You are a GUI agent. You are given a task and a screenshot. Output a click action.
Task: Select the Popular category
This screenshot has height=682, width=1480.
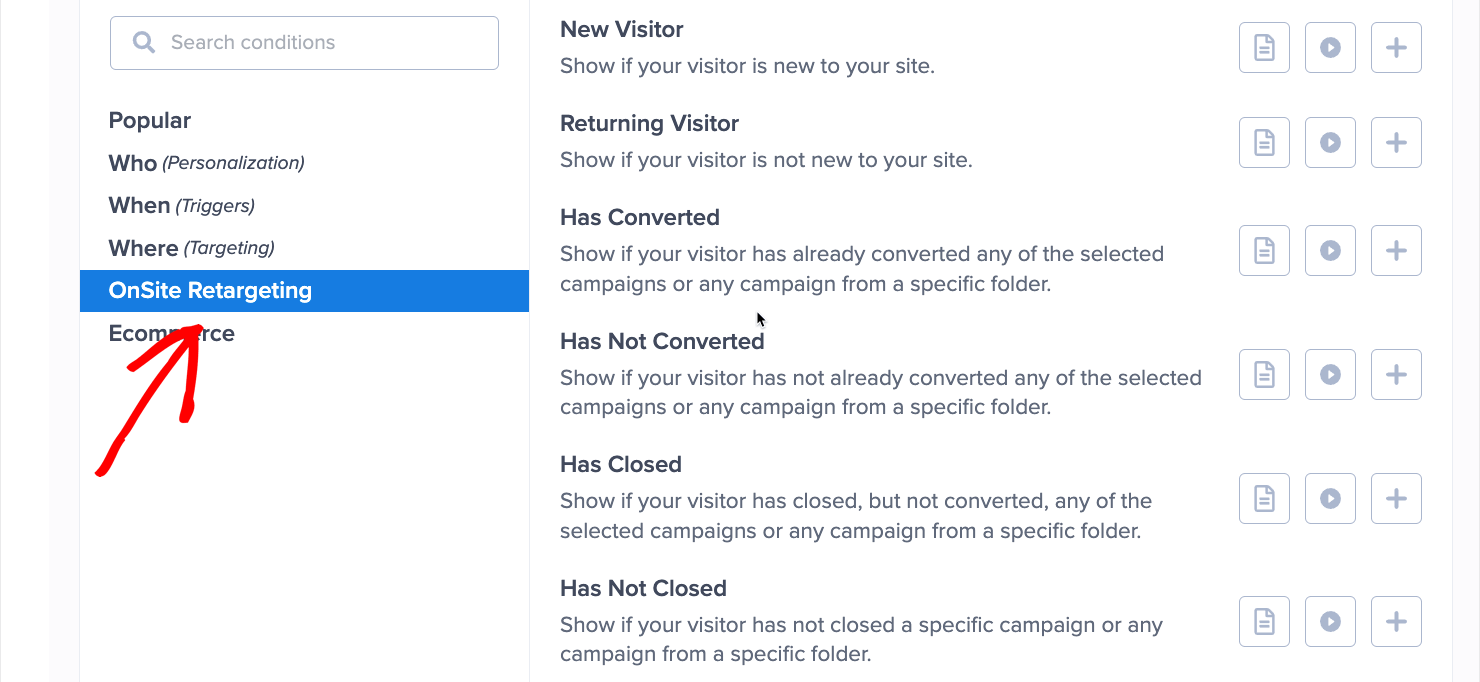pyautogui.click(x=149, y=120)
